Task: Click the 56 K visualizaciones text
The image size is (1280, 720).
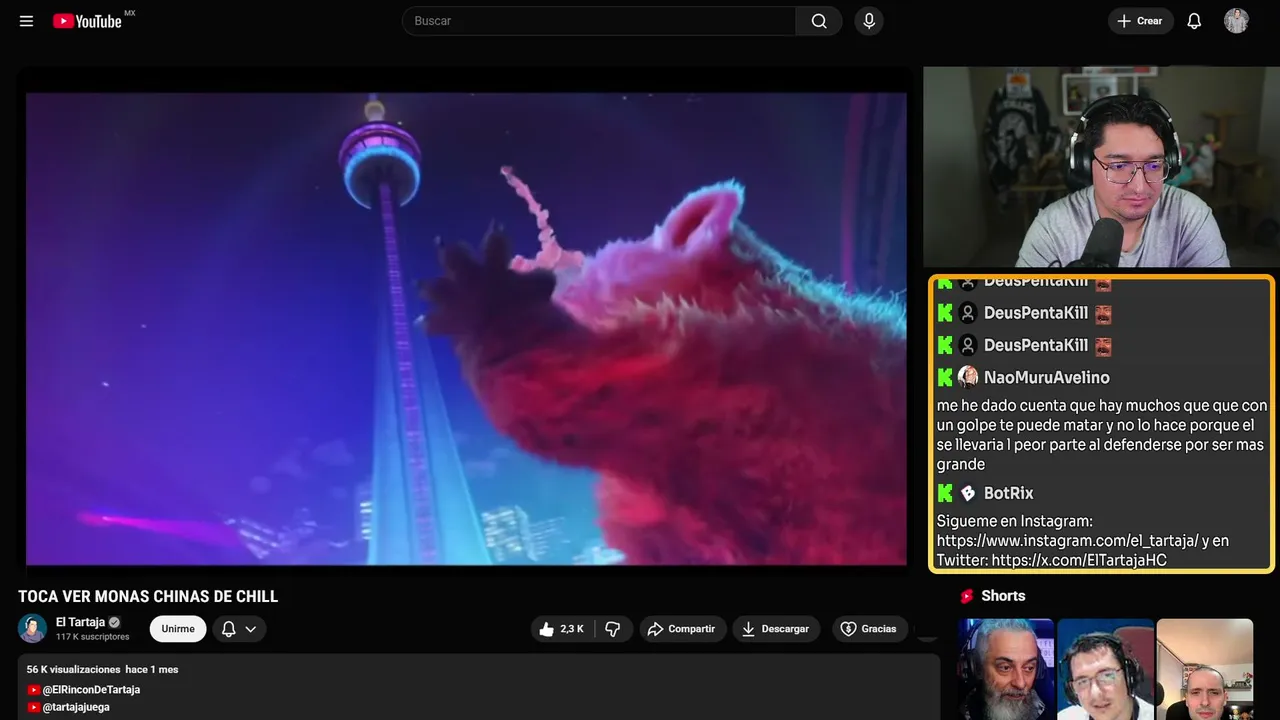Action: click(73, 669)
